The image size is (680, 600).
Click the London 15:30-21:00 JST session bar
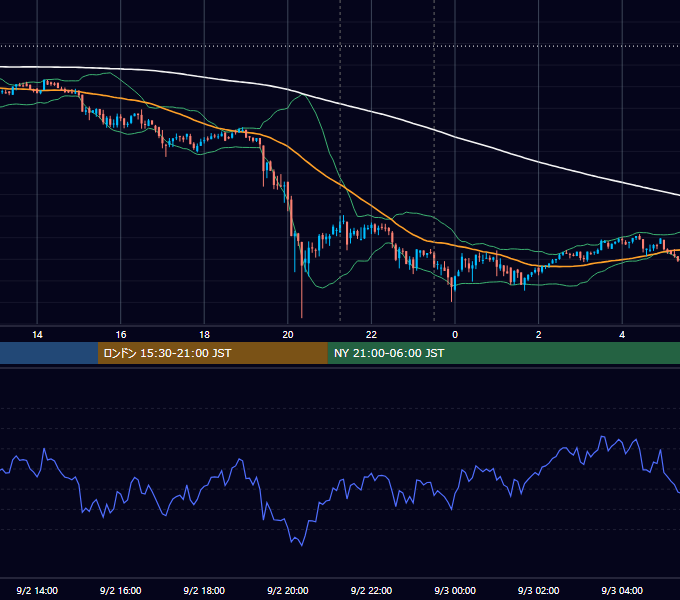(212, 353)
